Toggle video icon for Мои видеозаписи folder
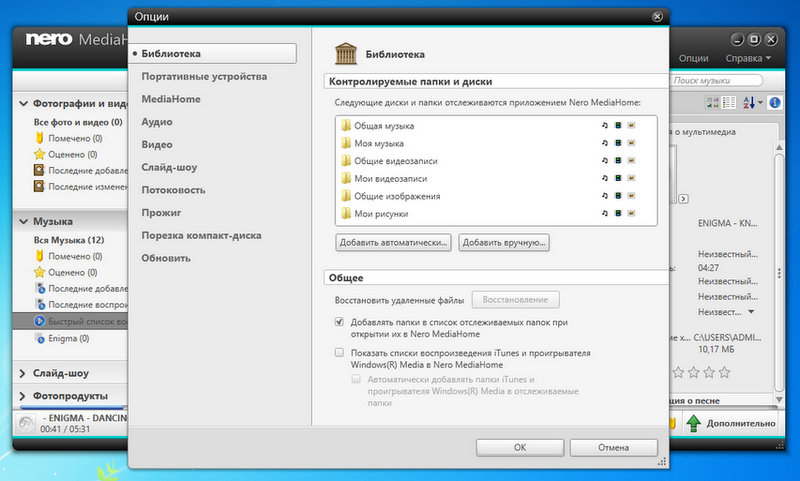Viewport: 800px width, 481px height. (618, 179)
